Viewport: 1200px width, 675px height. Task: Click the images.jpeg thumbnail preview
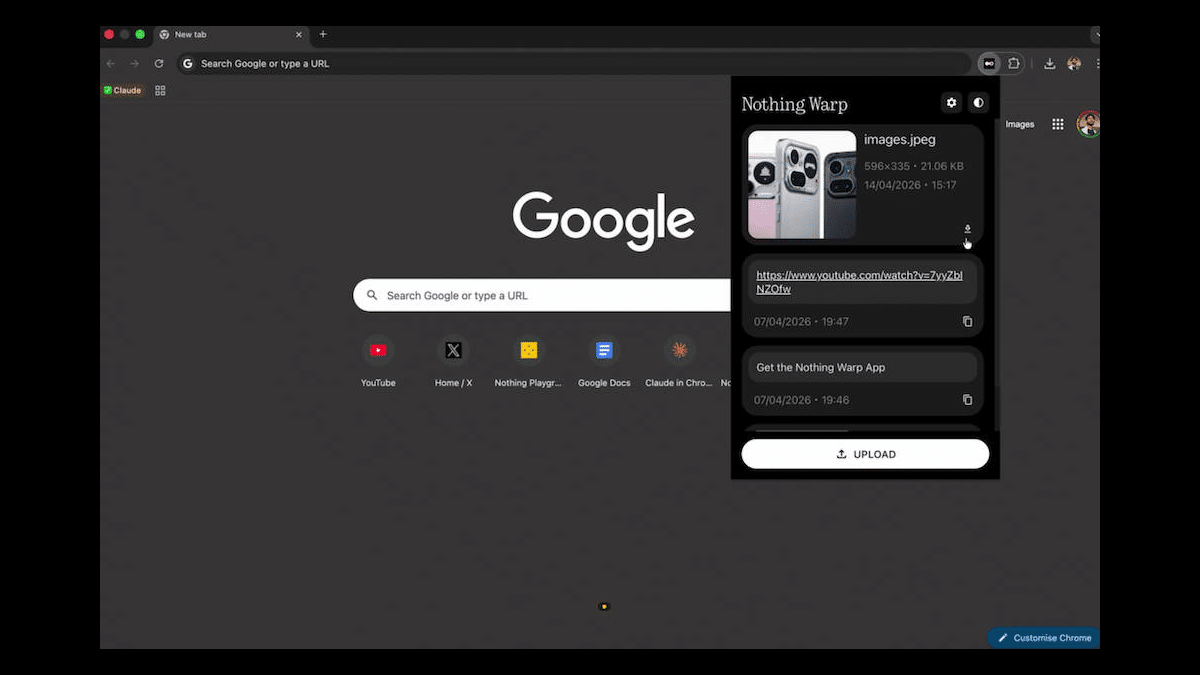coord(802,184)
